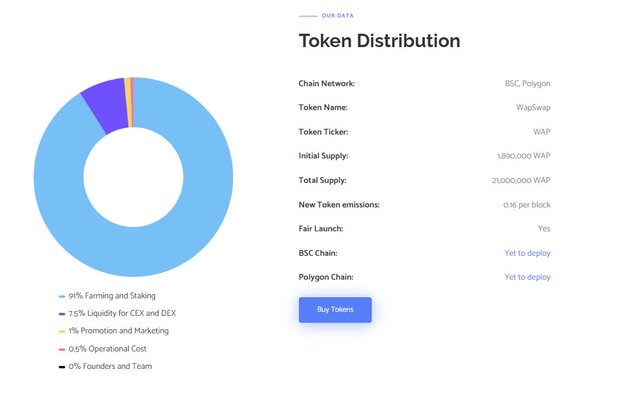Click the red Operational Cost legend swatch
Image resolution: width=640 pixels, height=410 pixels.
(x=62, y=349)
